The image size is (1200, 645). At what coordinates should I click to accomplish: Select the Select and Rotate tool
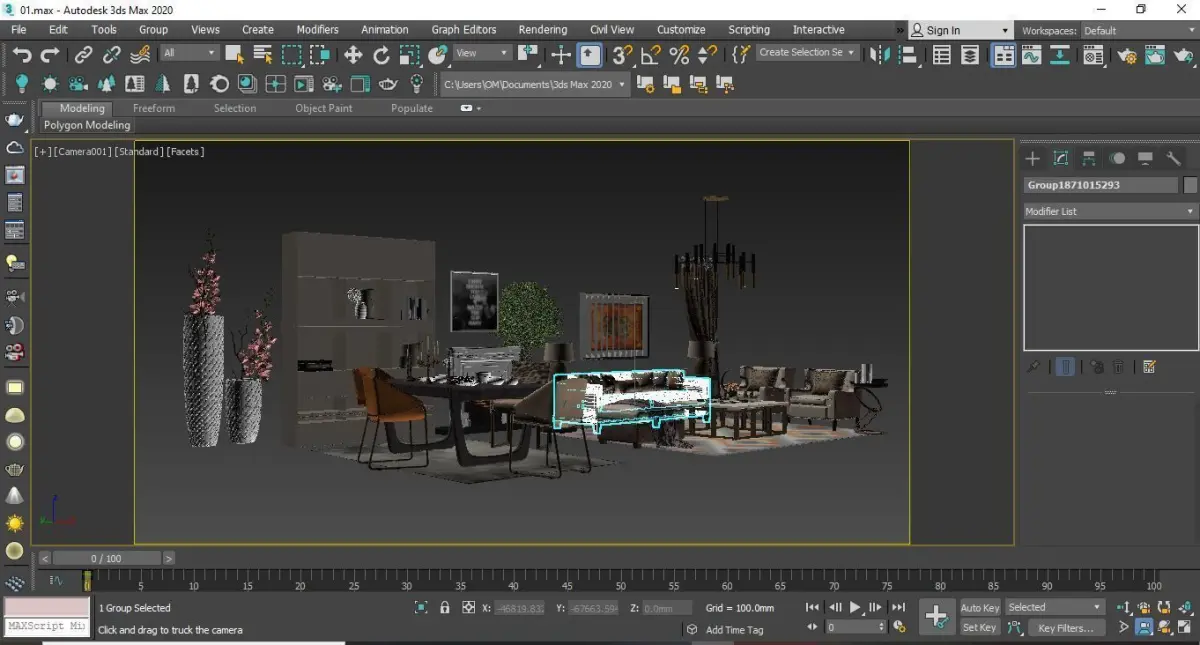(x=381, y=55)
